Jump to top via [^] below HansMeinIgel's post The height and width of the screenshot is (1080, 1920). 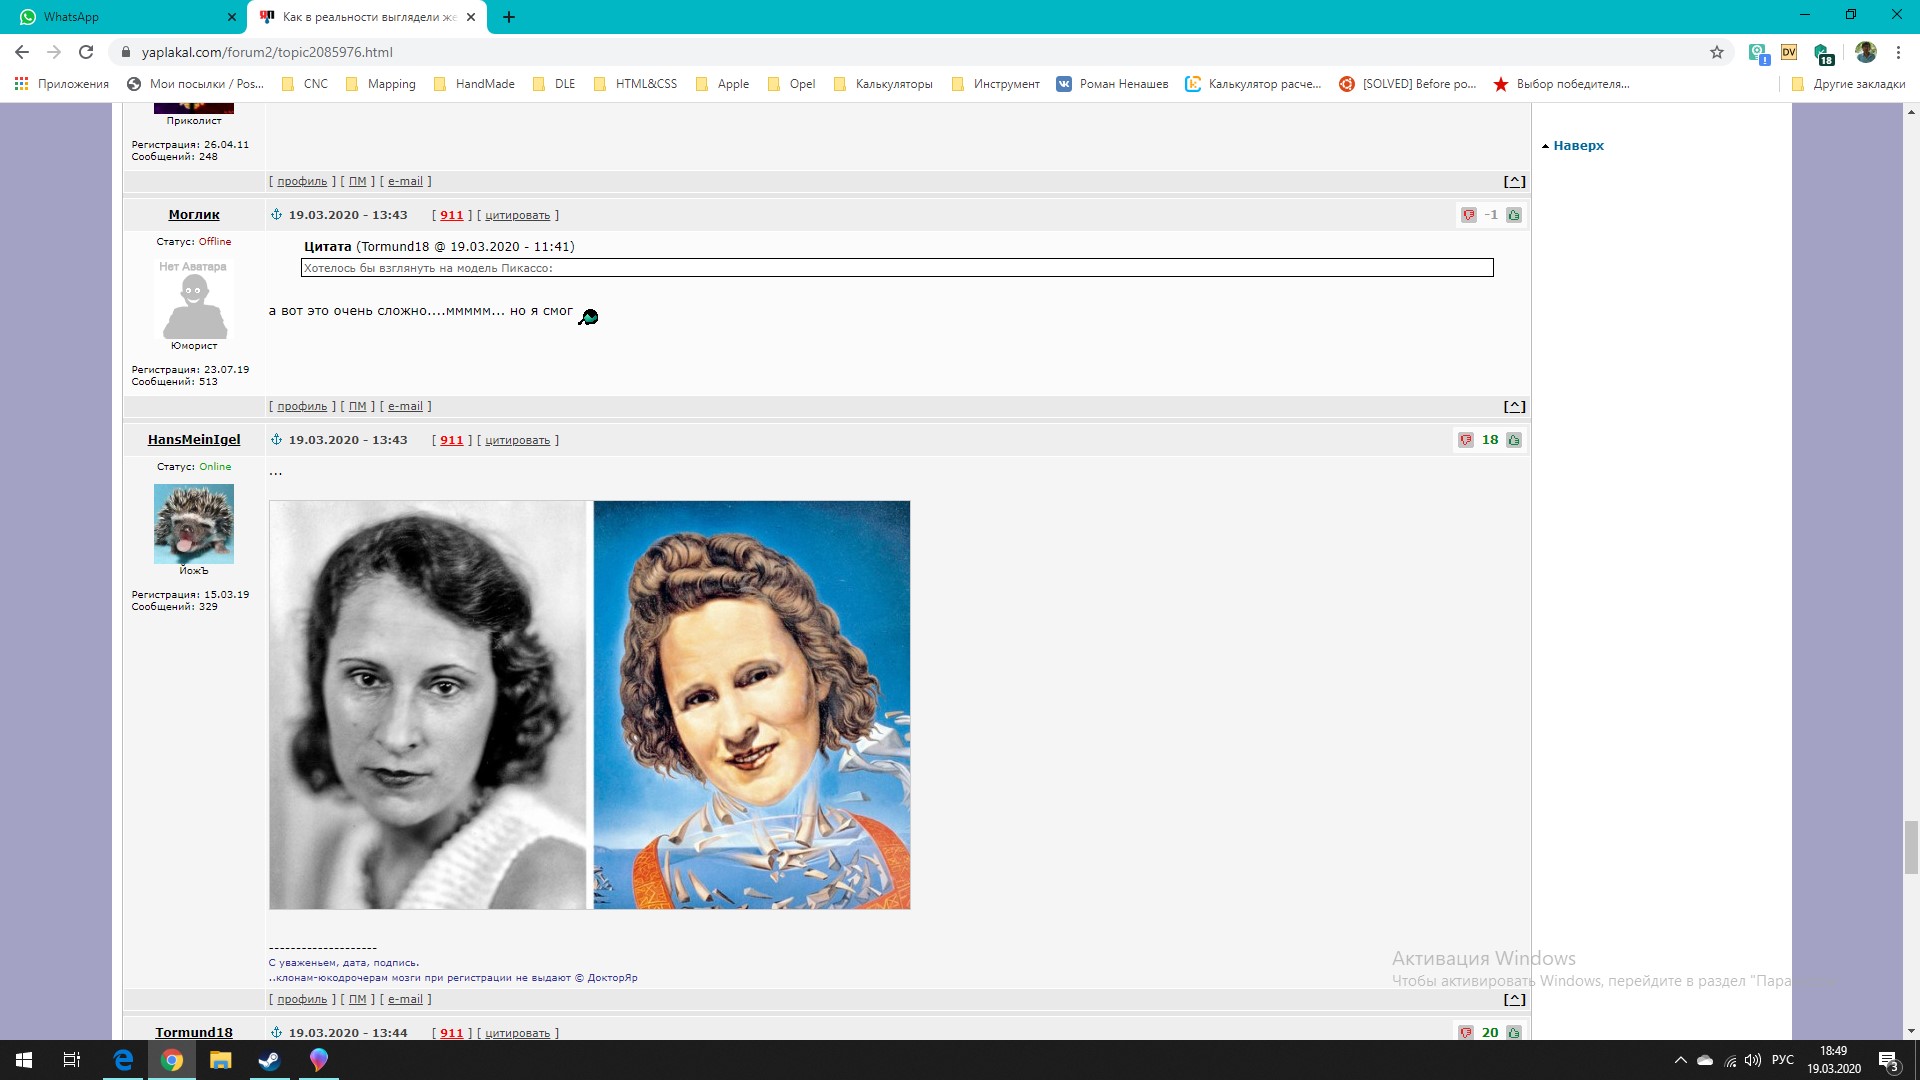[x=1514, y=999]
